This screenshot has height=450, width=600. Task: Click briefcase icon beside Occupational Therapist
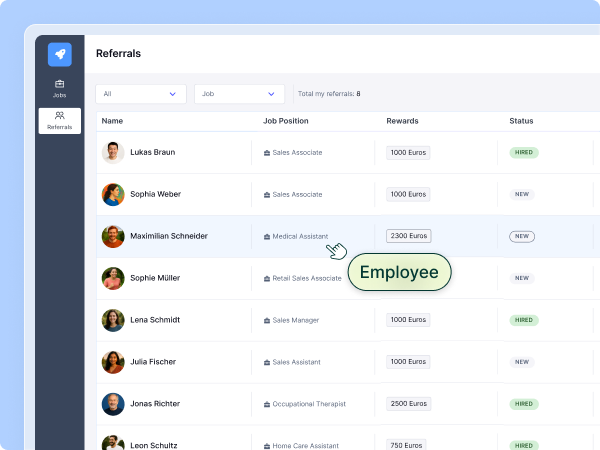pyautogui.click(x=267, y=404)
